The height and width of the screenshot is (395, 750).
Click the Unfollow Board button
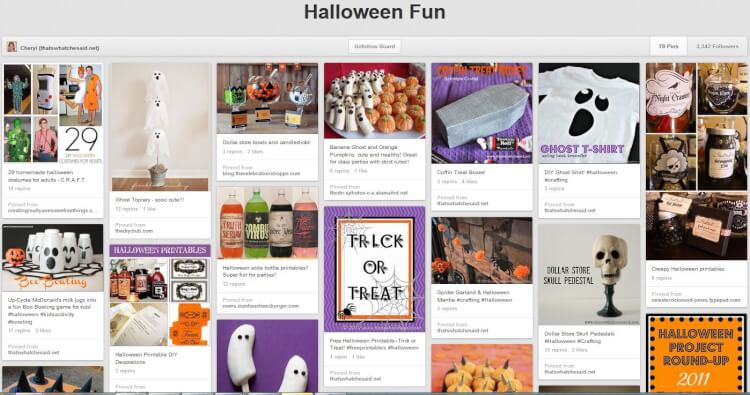pos(375,46)
